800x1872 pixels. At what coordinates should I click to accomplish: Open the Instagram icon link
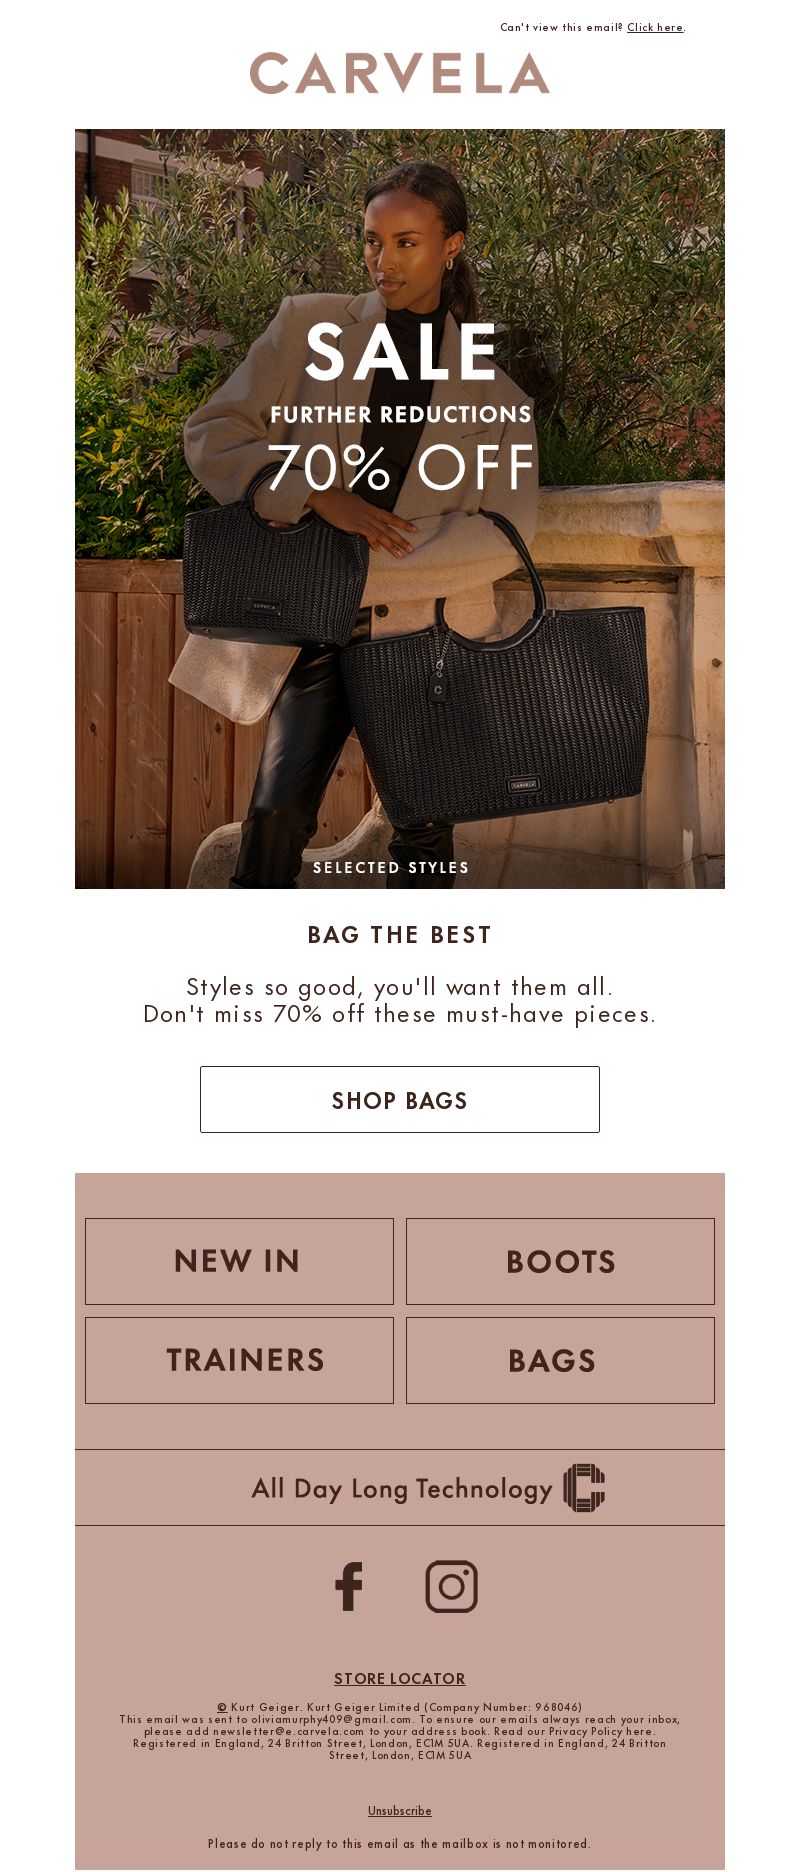tap(452, 1586)
